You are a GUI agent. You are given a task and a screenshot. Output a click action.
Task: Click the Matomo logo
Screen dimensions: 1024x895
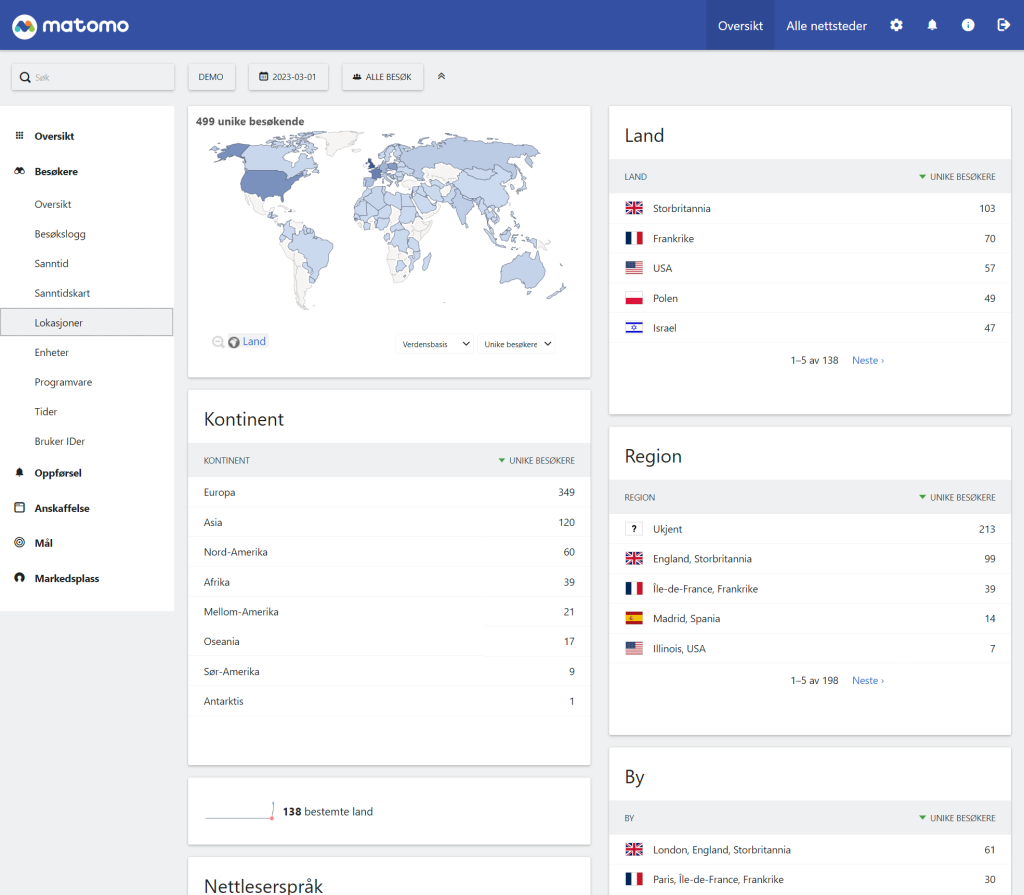(x=71, y=25)
